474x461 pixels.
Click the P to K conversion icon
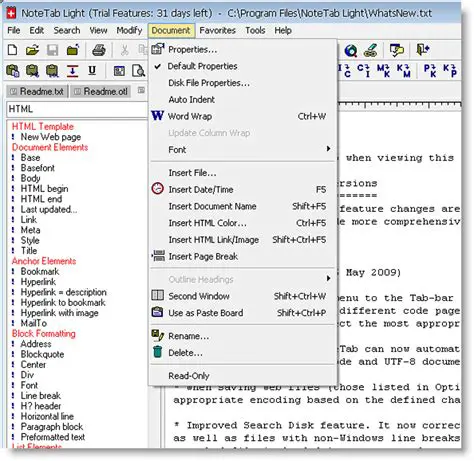(x=430, y=71)
